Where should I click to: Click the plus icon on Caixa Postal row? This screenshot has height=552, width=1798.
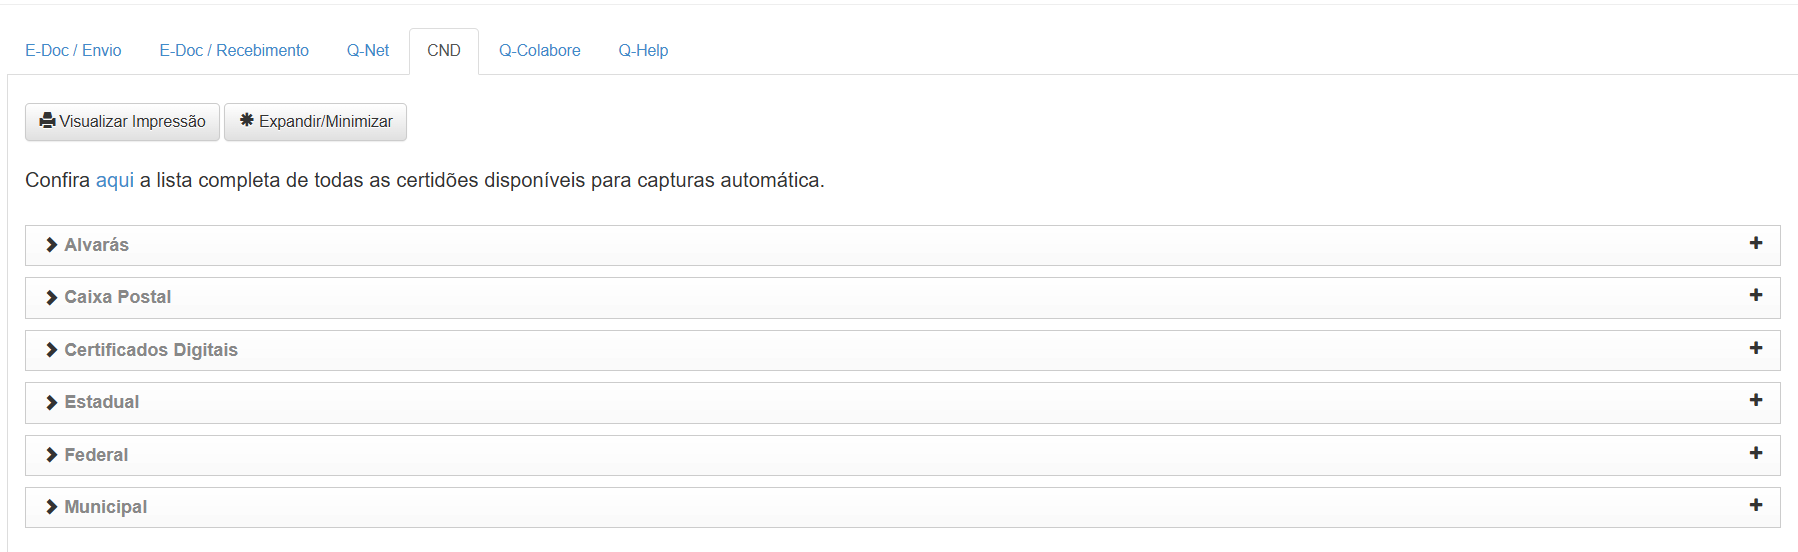[x=1755, y=295]
